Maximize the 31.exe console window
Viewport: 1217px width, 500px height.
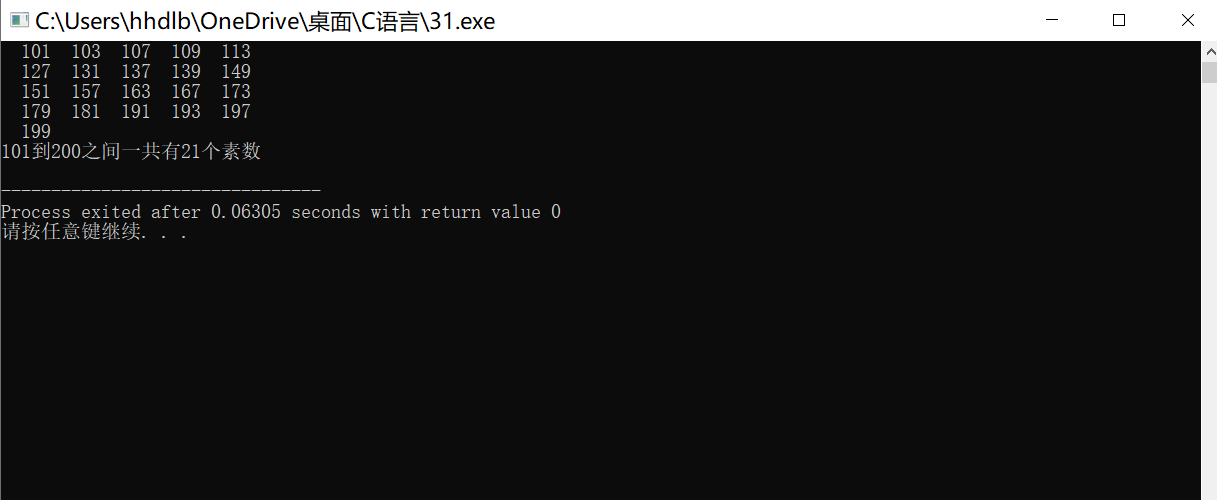[x=1119, y=20]
